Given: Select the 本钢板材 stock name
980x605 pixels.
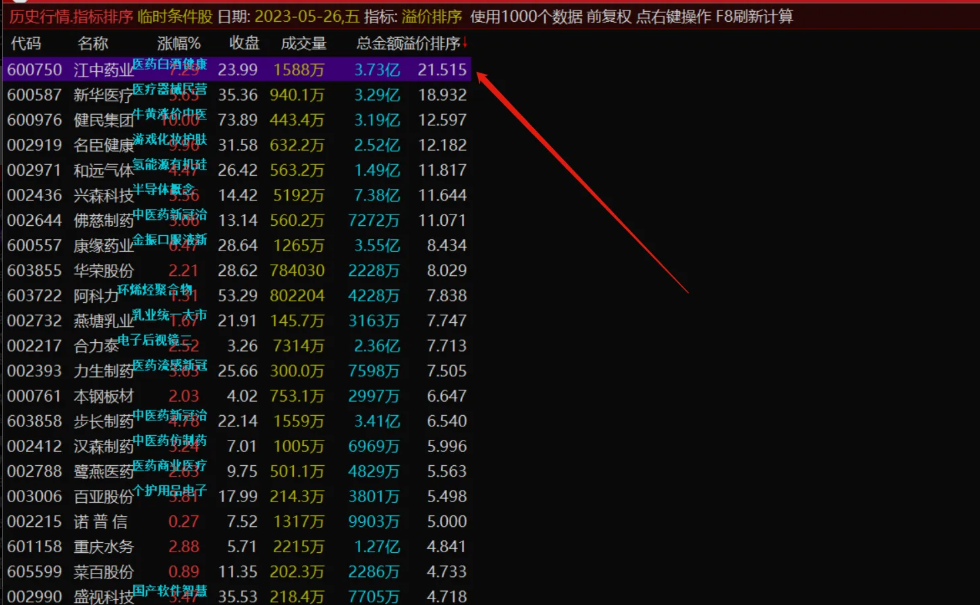Looking at the screenshot, I should pos(104,396).
